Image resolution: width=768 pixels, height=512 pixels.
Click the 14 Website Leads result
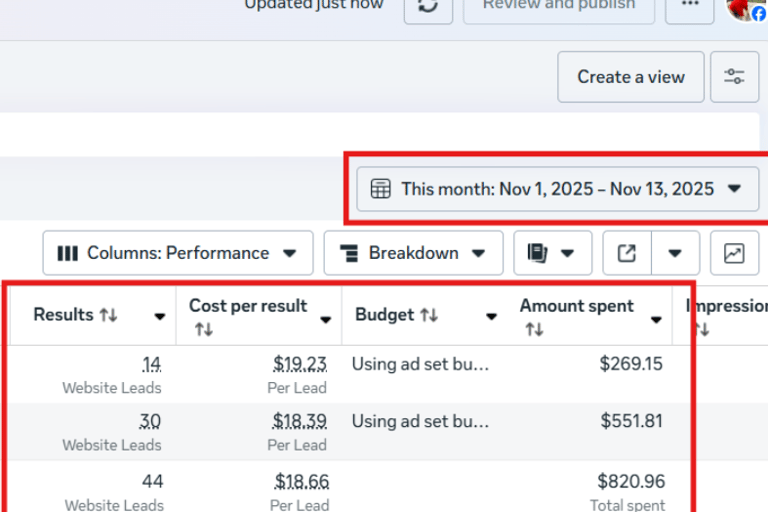pyautogui.click(x=151, y=364)
